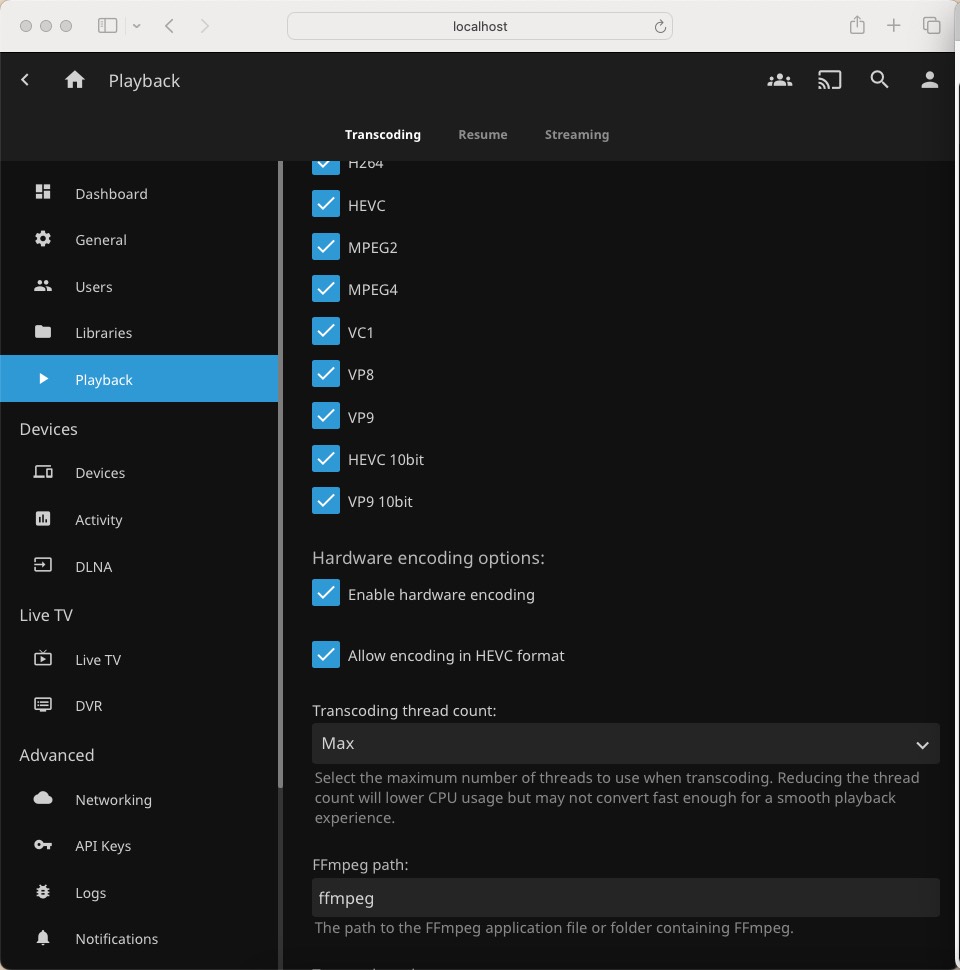Click Safari's Share button
Screen dimensions: 960x970
click(857, 26)
